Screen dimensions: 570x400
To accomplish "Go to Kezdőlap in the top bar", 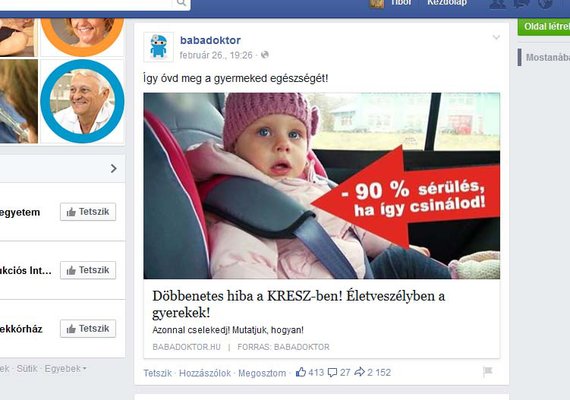I will [x=447, y=3].
